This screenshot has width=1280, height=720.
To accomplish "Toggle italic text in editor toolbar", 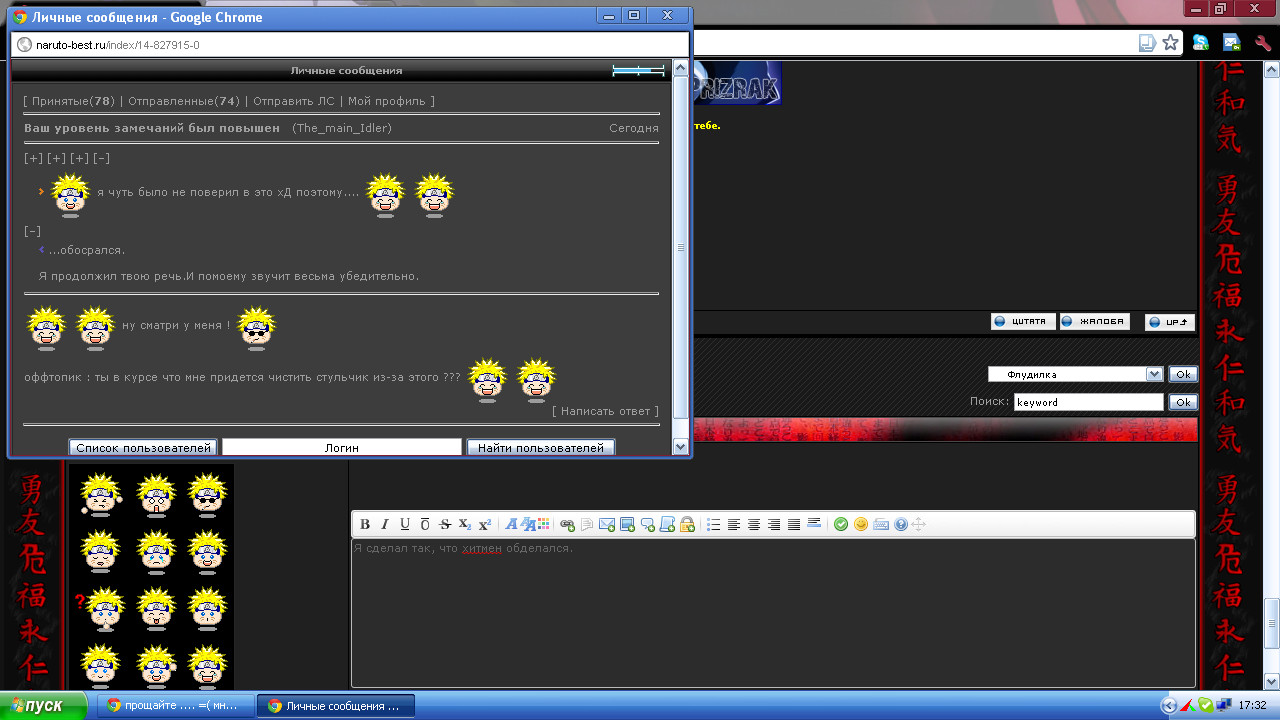I will (x=385, y=524).
